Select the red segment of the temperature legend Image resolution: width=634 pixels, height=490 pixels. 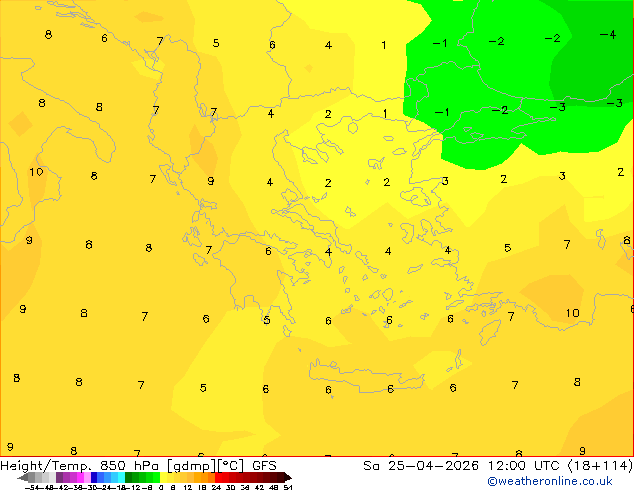(218, 477)
